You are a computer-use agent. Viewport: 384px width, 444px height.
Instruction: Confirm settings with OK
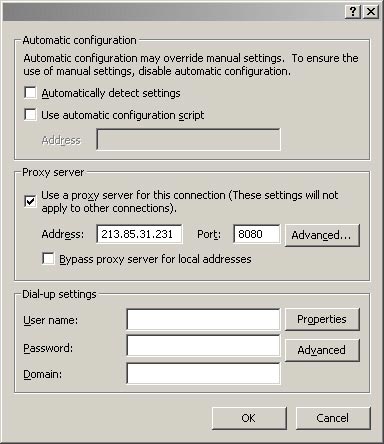pyautogui.click(x=249, y=418)
